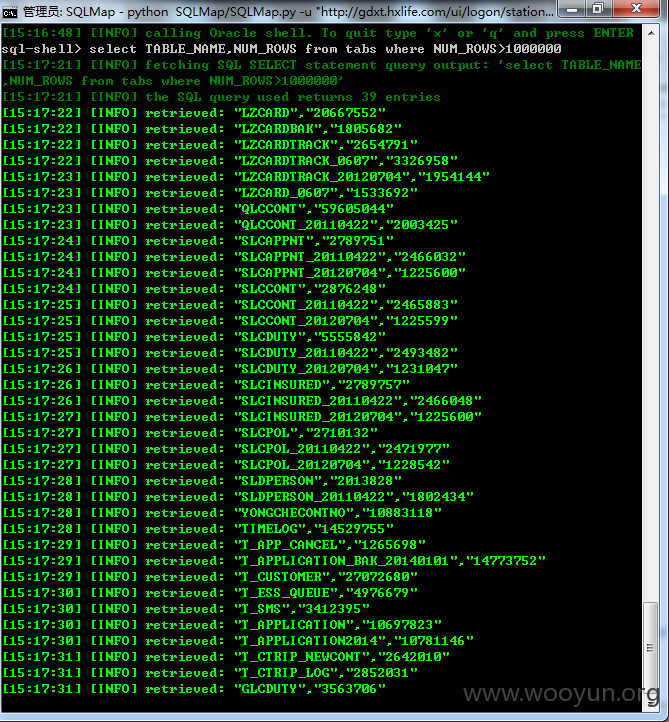Click the row "T_SMS","3412395"
669x722 pixels.
tap(186, 609)
